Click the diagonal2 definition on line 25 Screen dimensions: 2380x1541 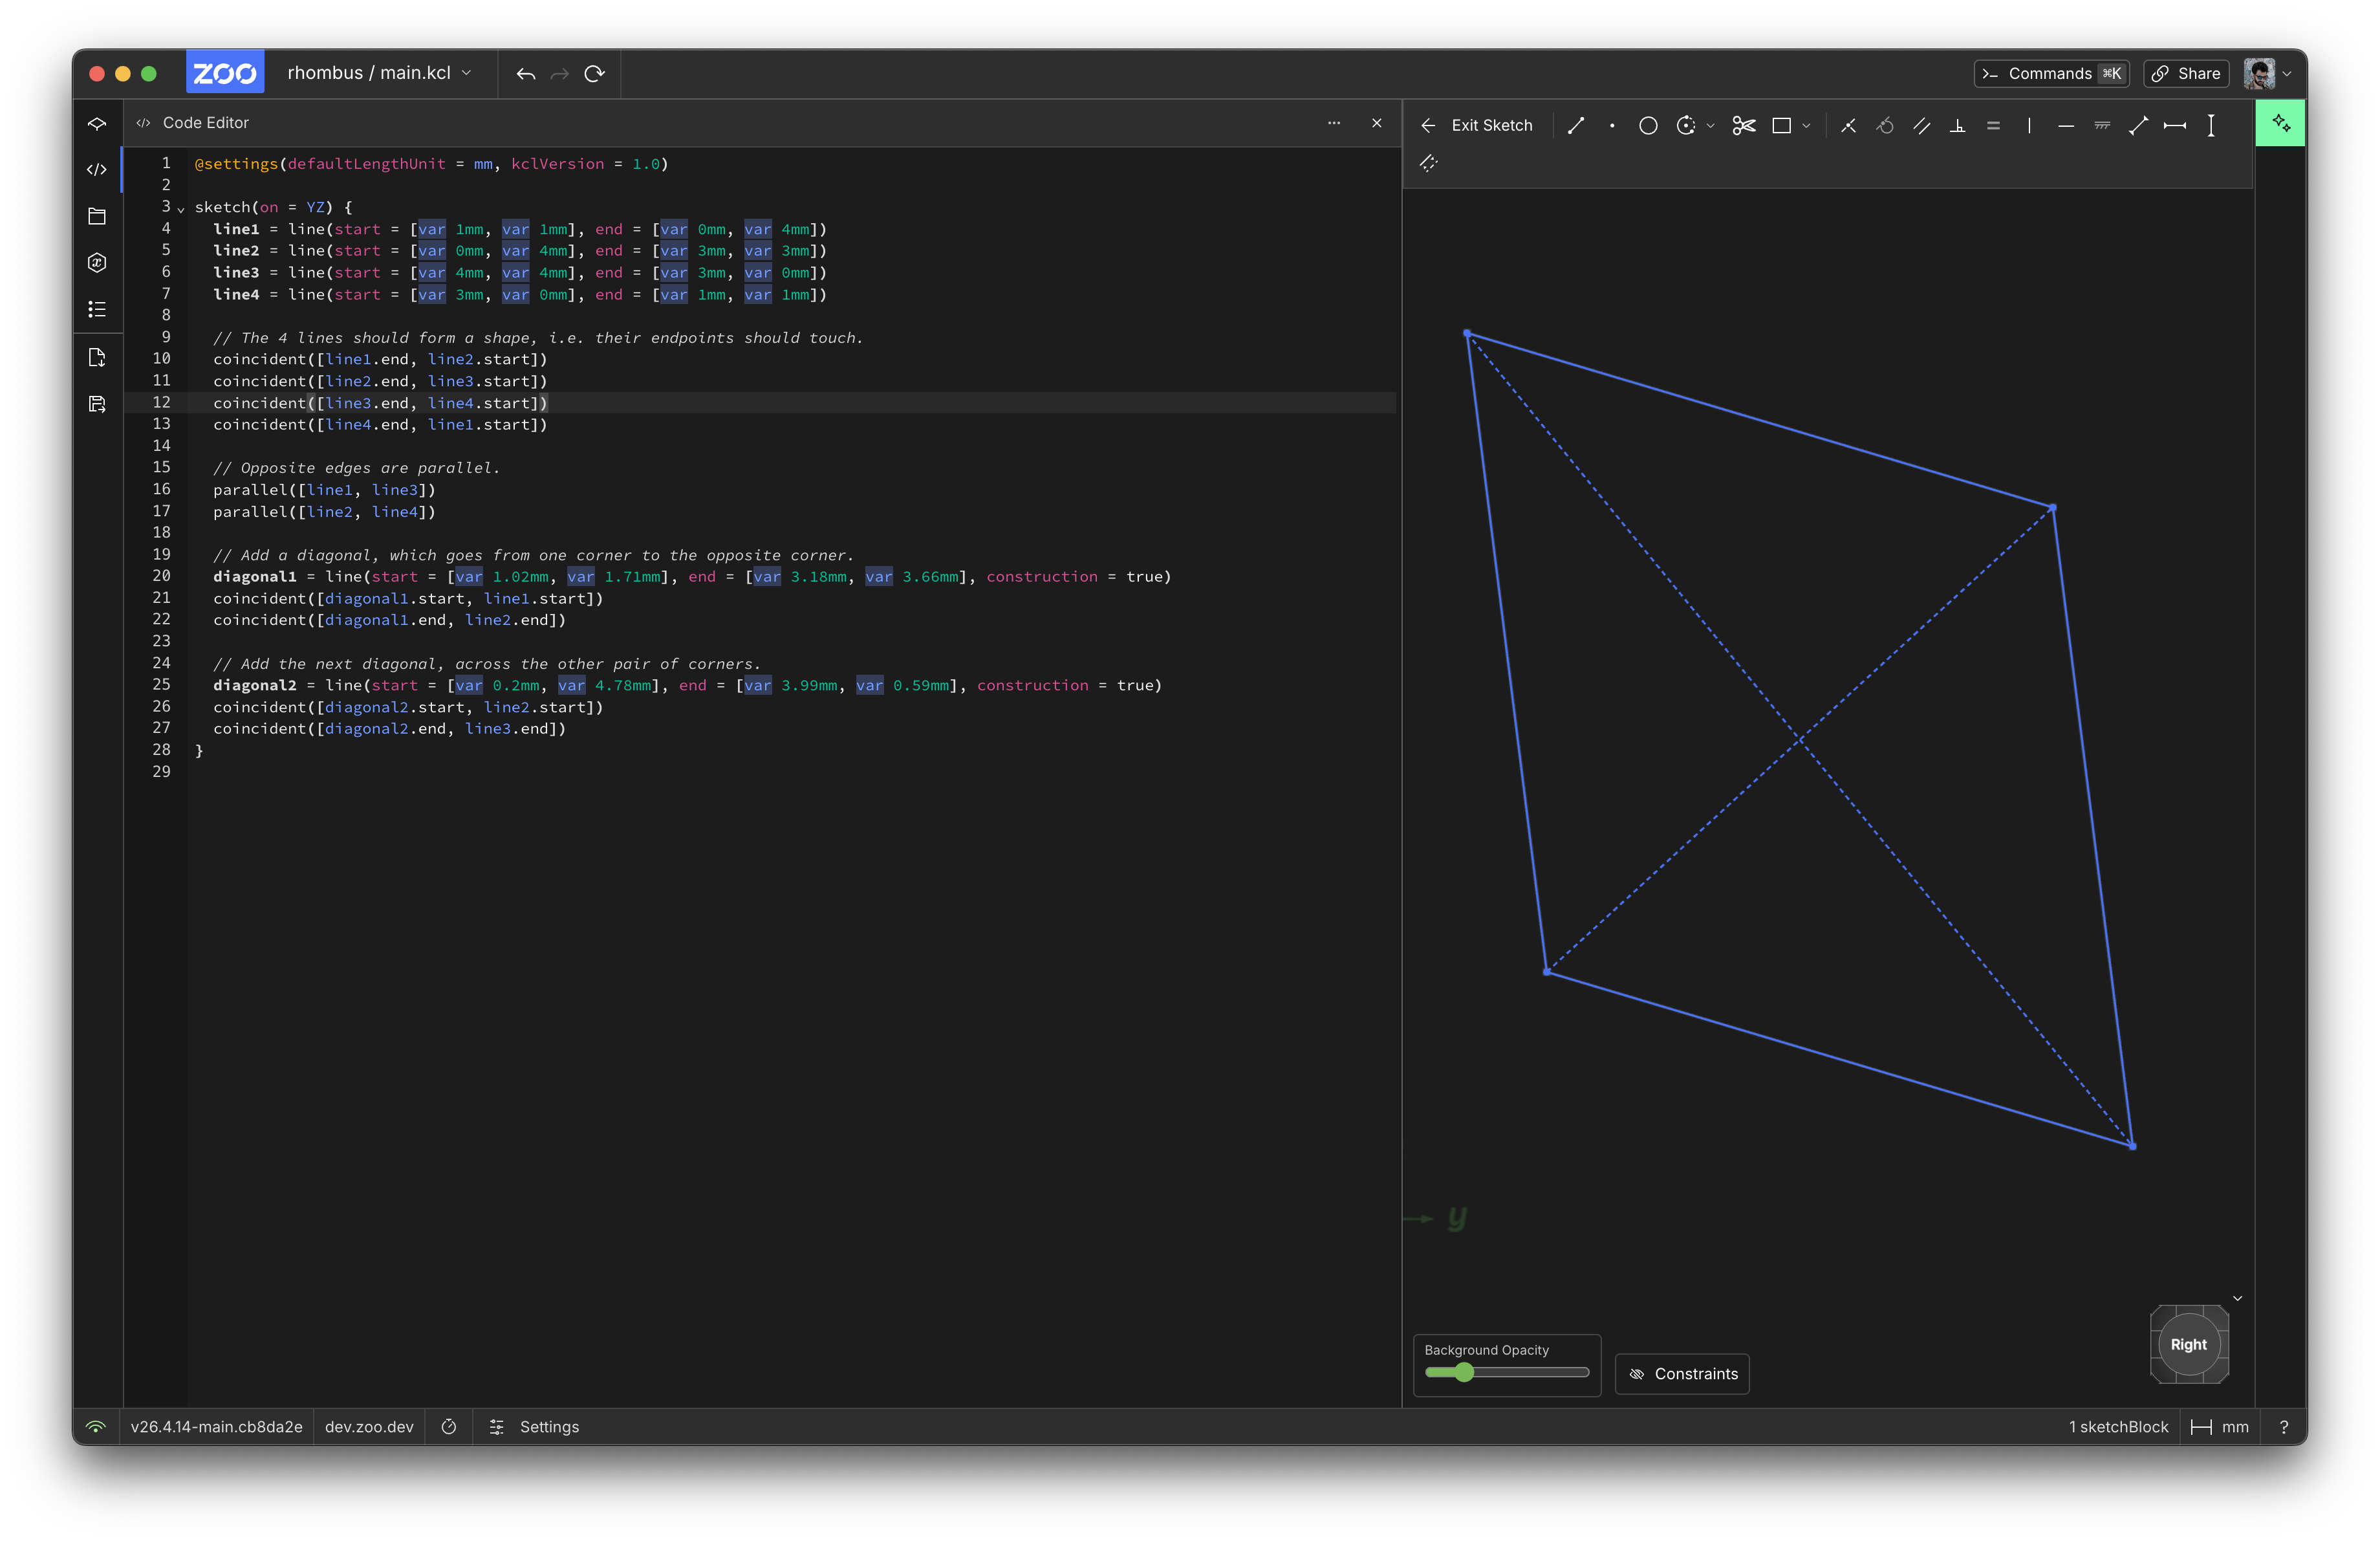[687, 685]
